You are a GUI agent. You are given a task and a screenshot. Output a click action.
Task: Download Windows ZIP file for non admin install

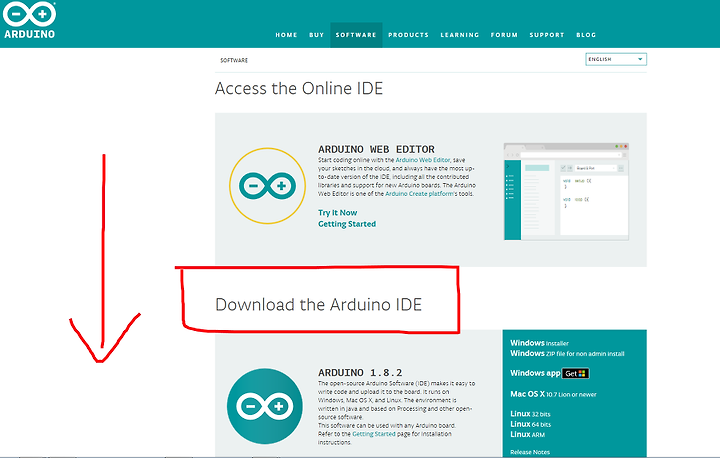(567, 354)
